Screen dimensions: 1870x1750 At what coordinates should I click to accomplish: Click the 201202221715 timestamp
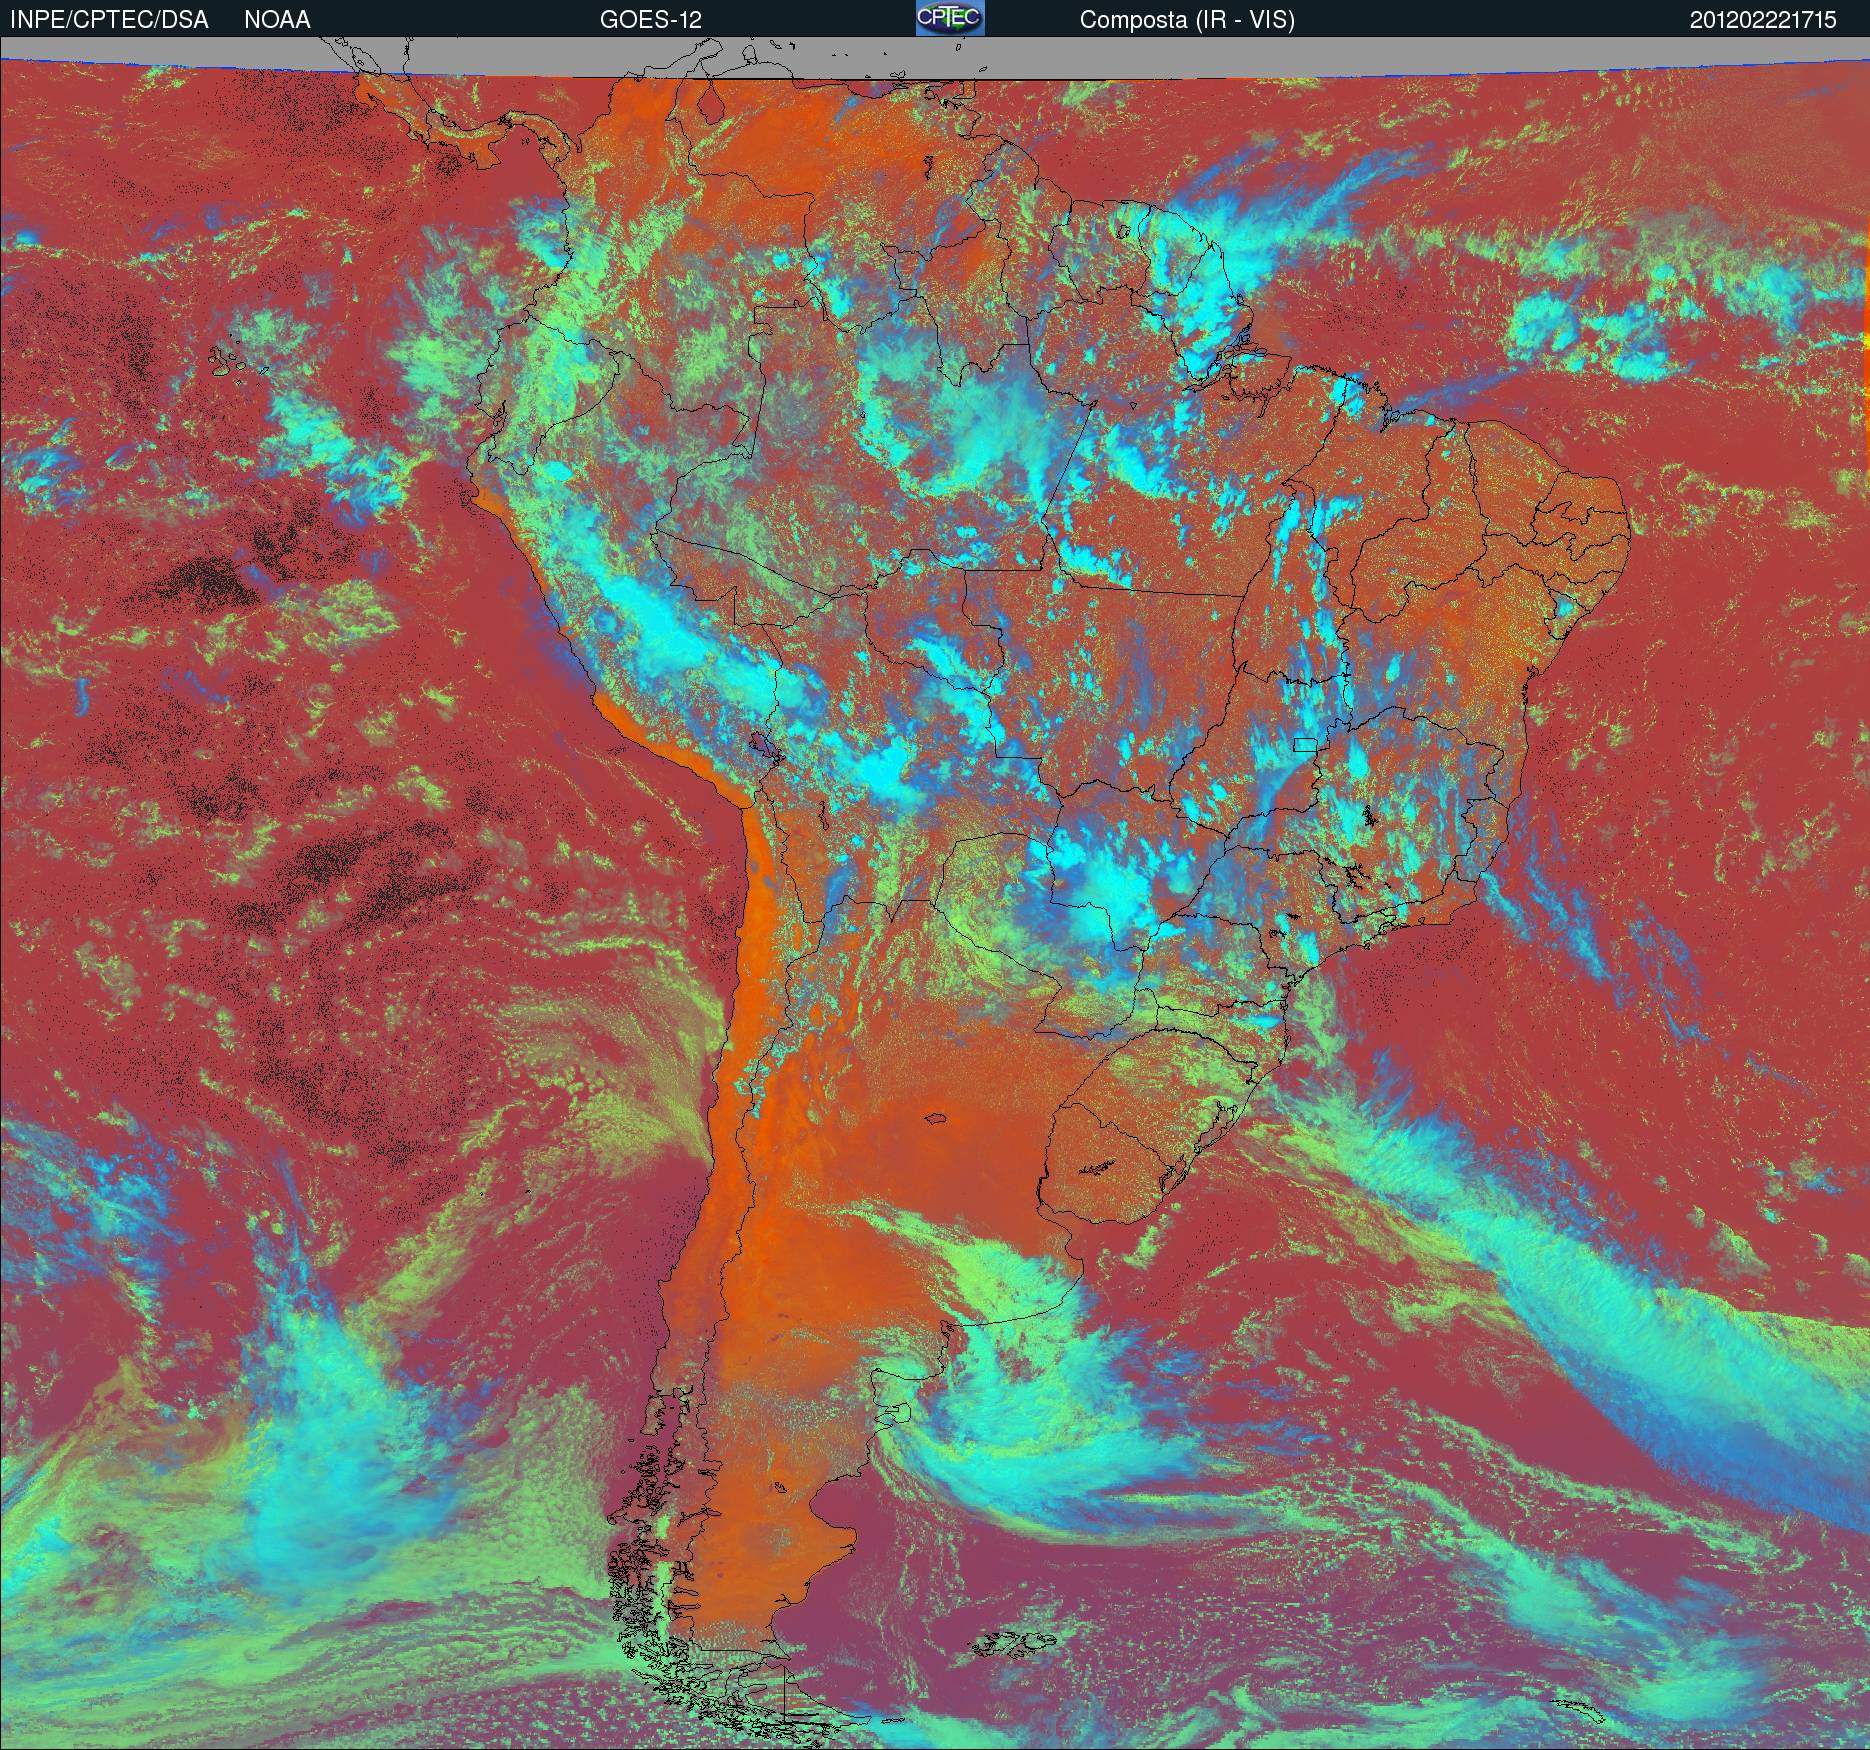1763,20
